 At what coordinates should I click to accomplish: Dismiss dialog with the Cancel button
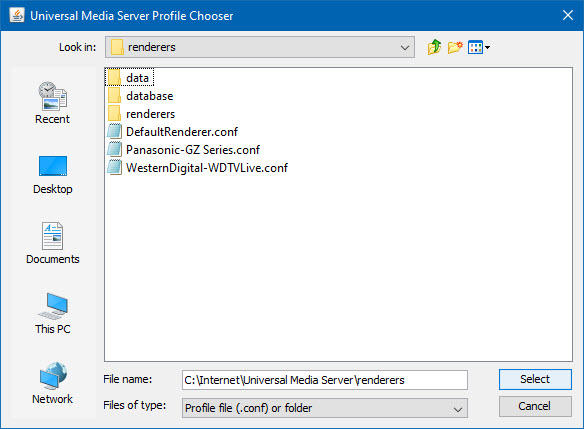[x=535, y=406]
